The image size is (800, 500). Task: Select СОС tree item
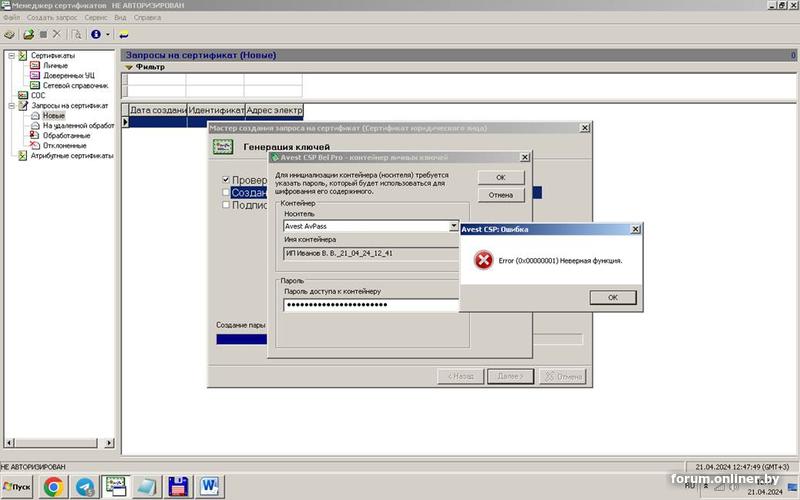pyautogui.click(x=38, y=95)
